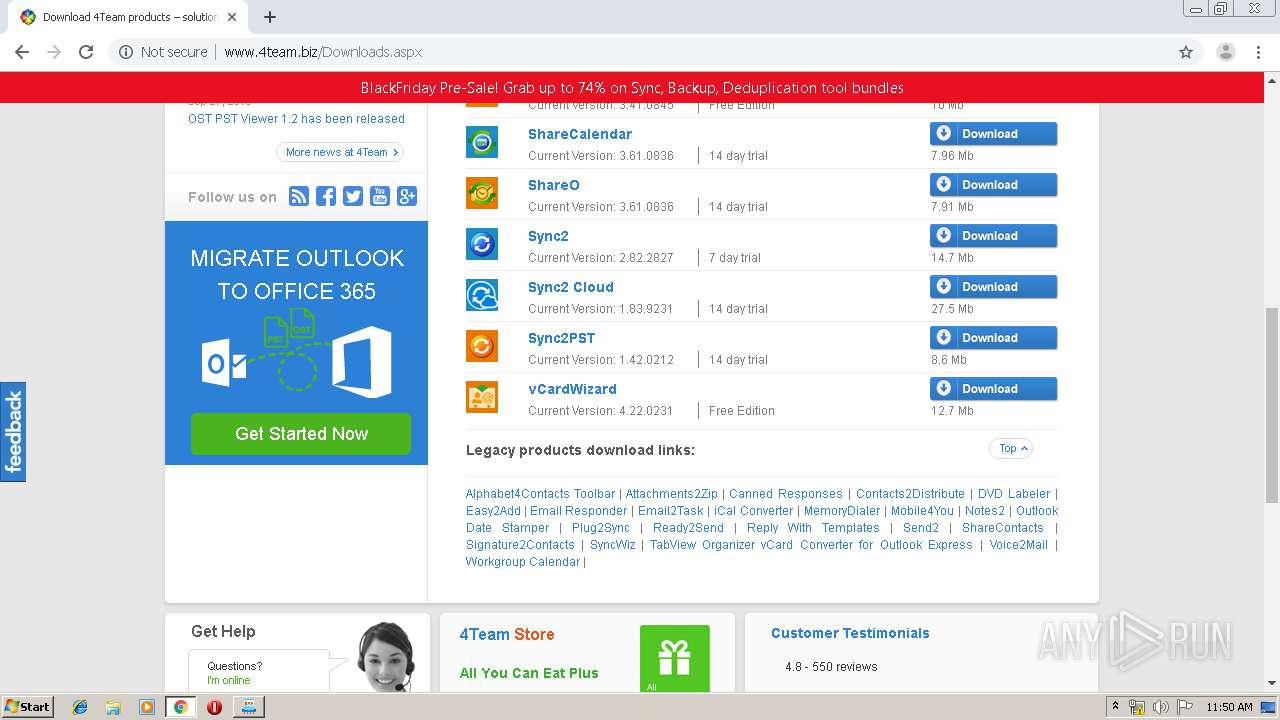Open the Chrome three-dot menu
The width and height of the screenshot is (1280, 720).
coord(1258,52)
